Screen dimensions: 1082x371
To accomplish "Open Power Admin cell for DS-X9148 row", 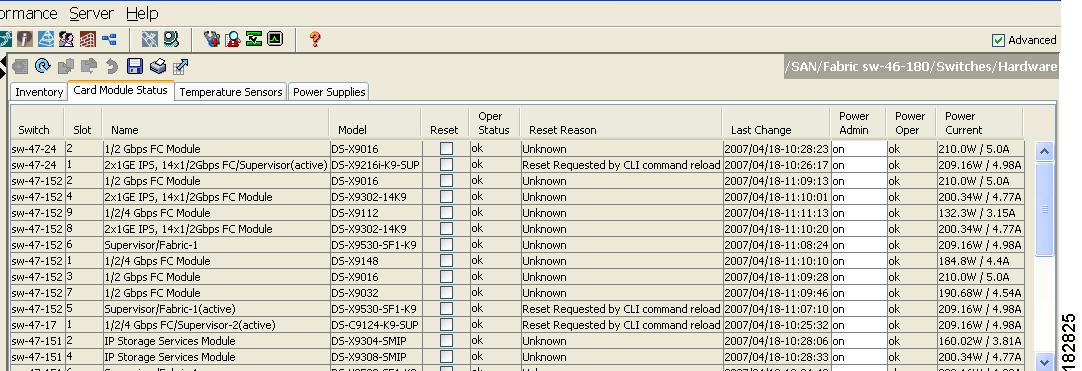I will pyautogui.click(x=858, y=261).
